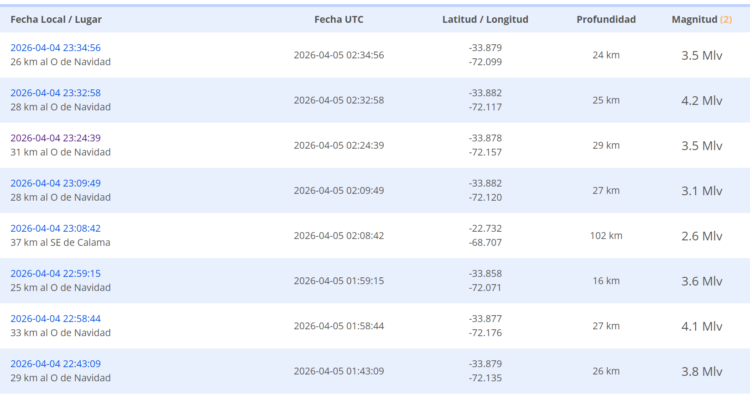Open the 22:43:09 earthquake event link
The height and width of the screenshot is (400, 750).
55,363
